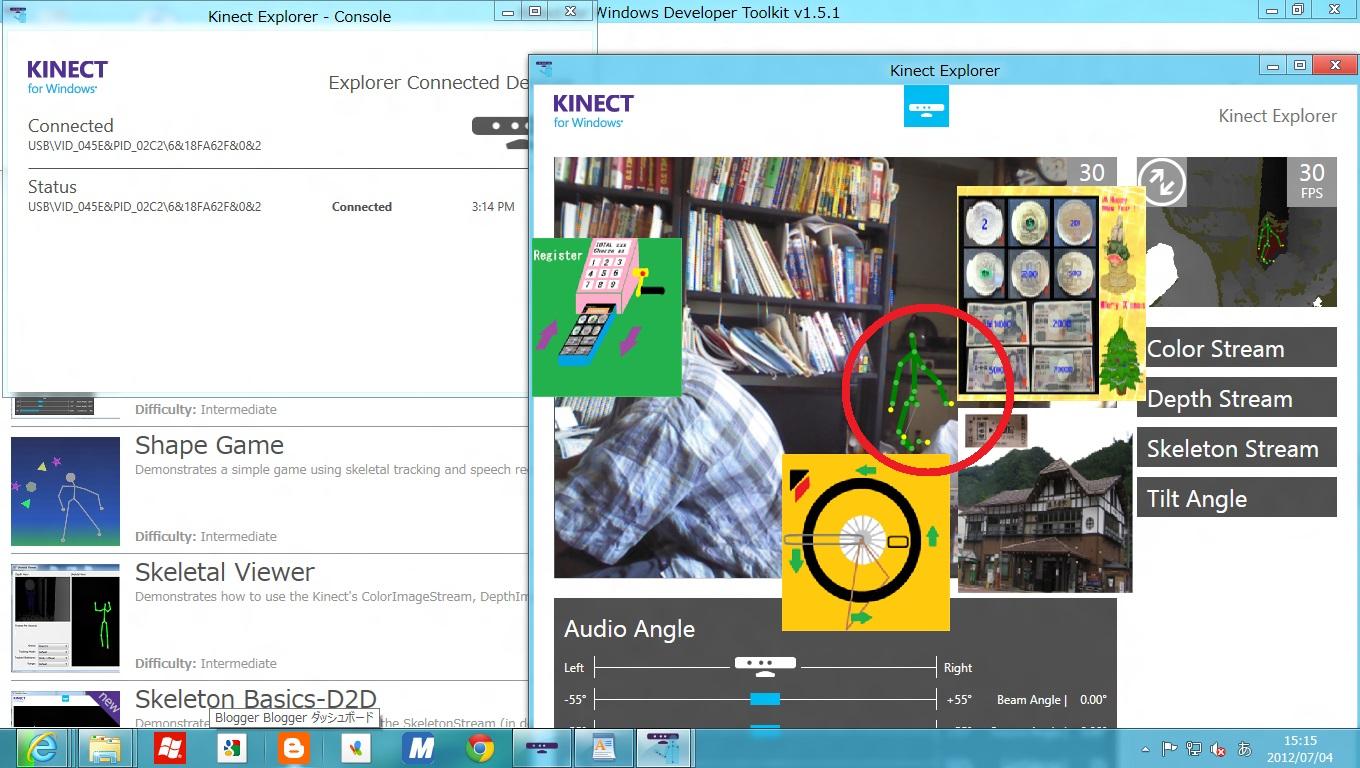Click the blue M app taskbar icon
This screenshot has height=768, width=1360.
coord(418,748)
